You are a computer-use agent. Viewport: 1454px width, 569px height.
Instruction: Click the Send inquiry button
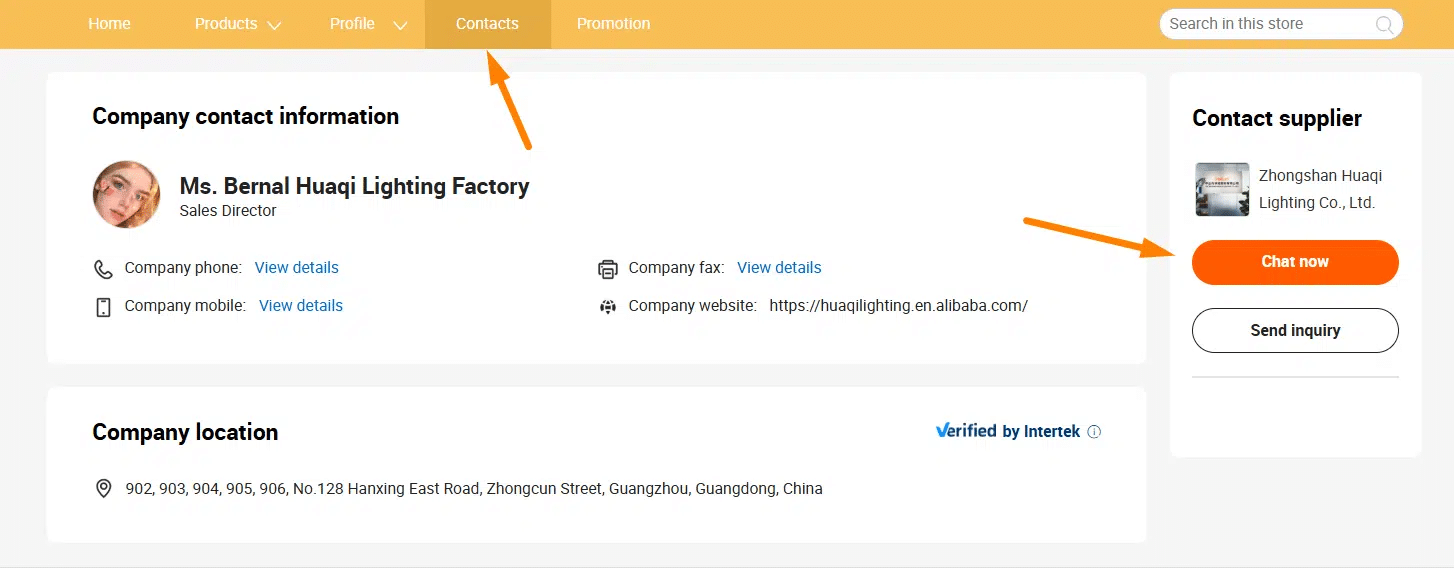[x=1295, y=331]
